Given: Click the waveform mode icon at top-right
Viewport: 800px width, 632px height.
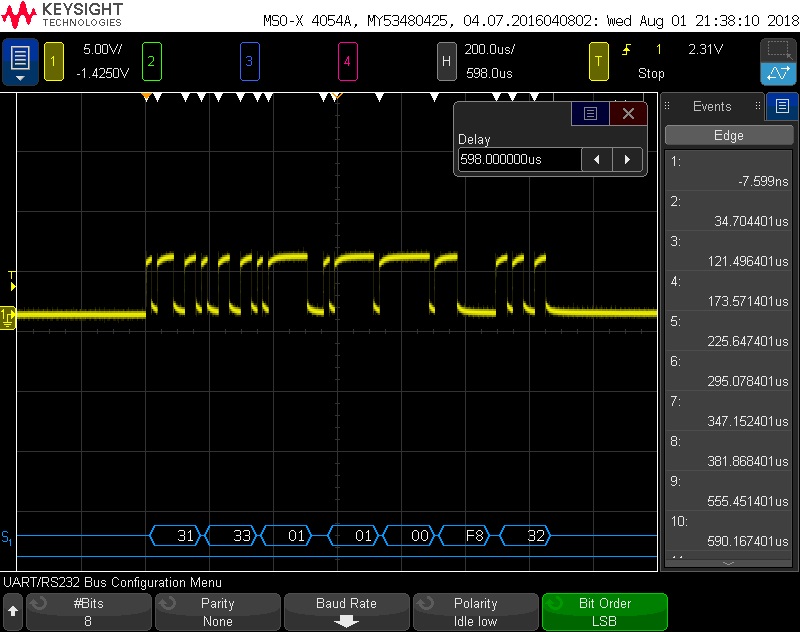Looking at the screenshot, I should [x=778, y=74].
